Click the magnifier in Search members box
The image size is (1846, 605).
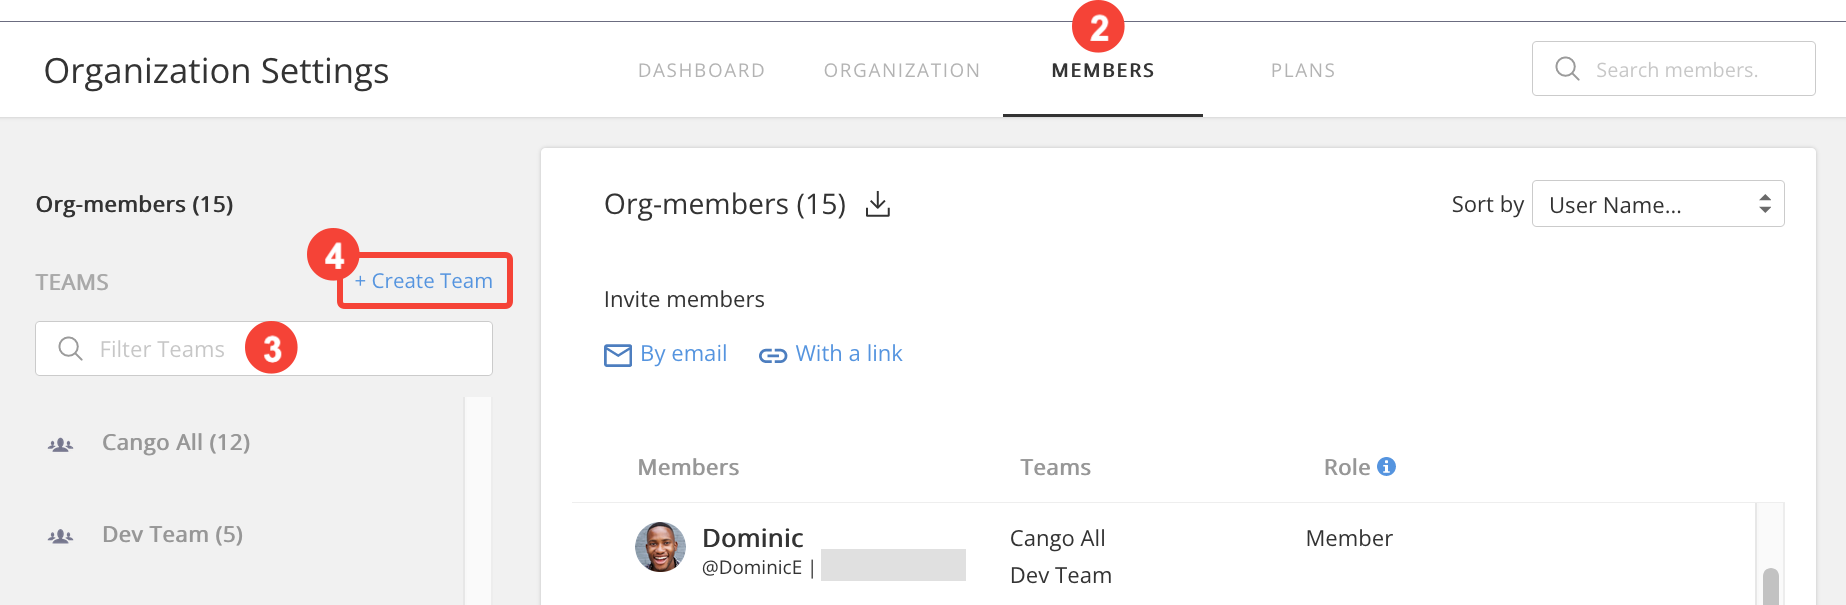click(1567, 69)
